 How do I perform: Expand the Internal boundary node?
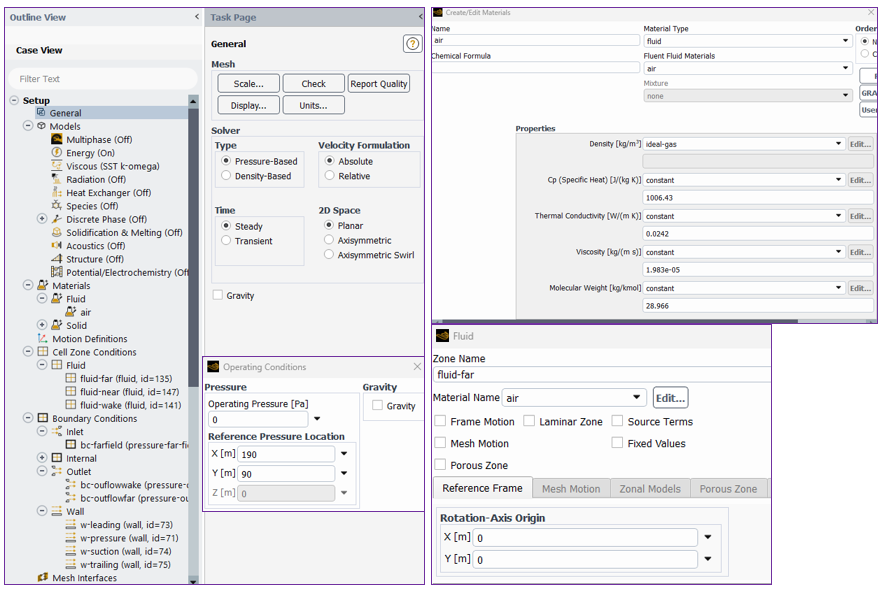click(x=42, y=457)
